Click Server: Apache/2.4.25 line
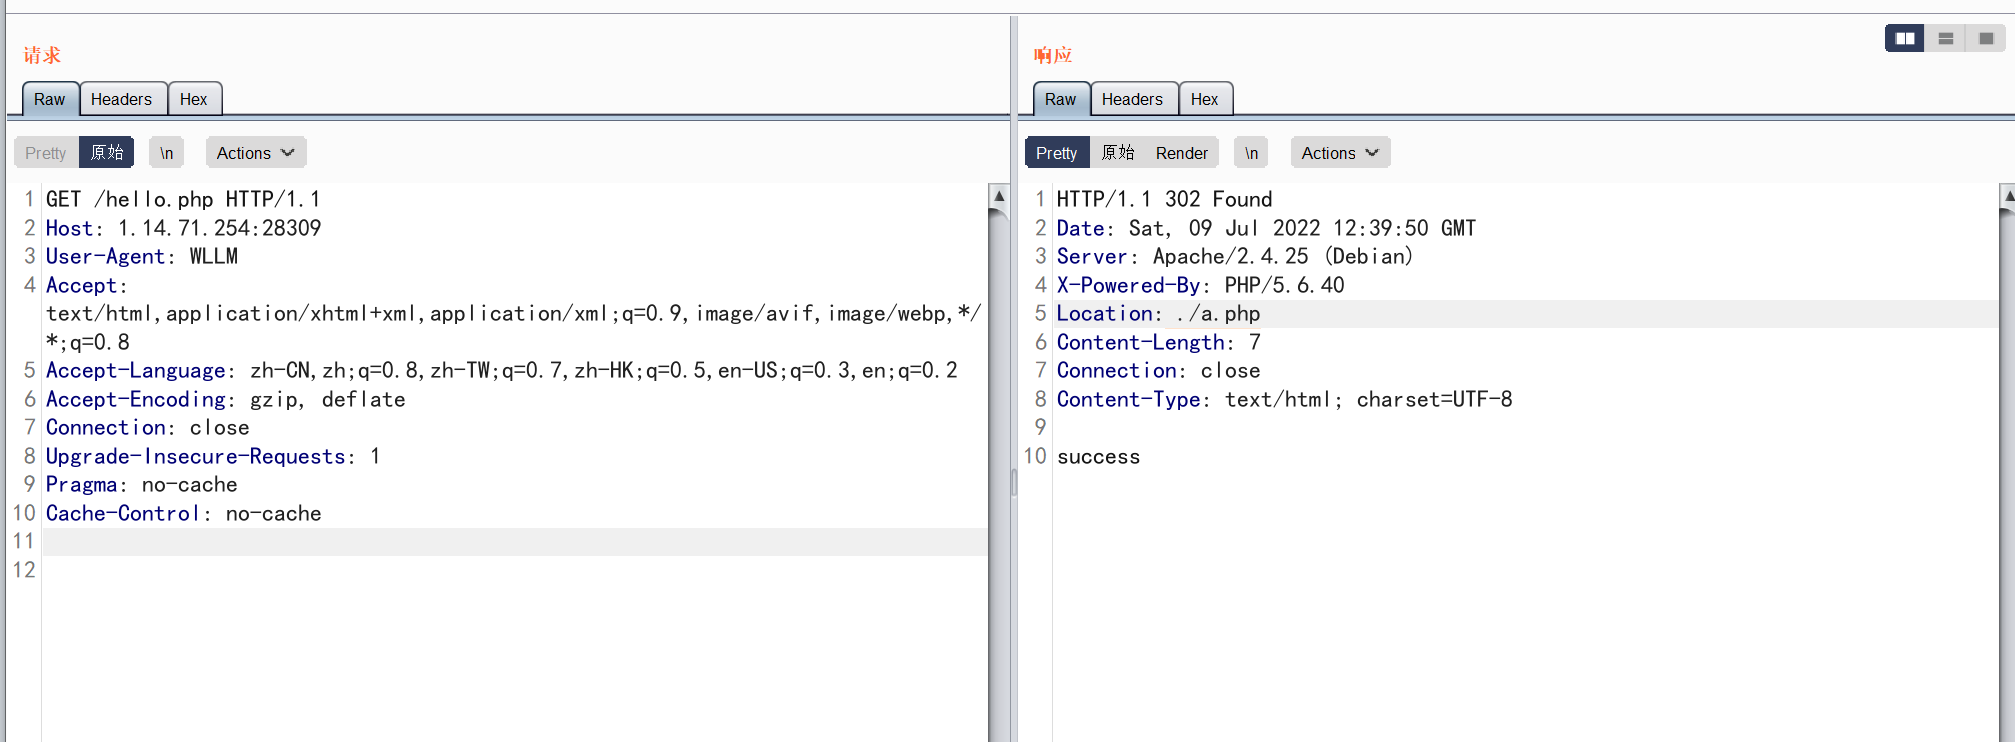 pyautogui.click(x=1235, y=256)
